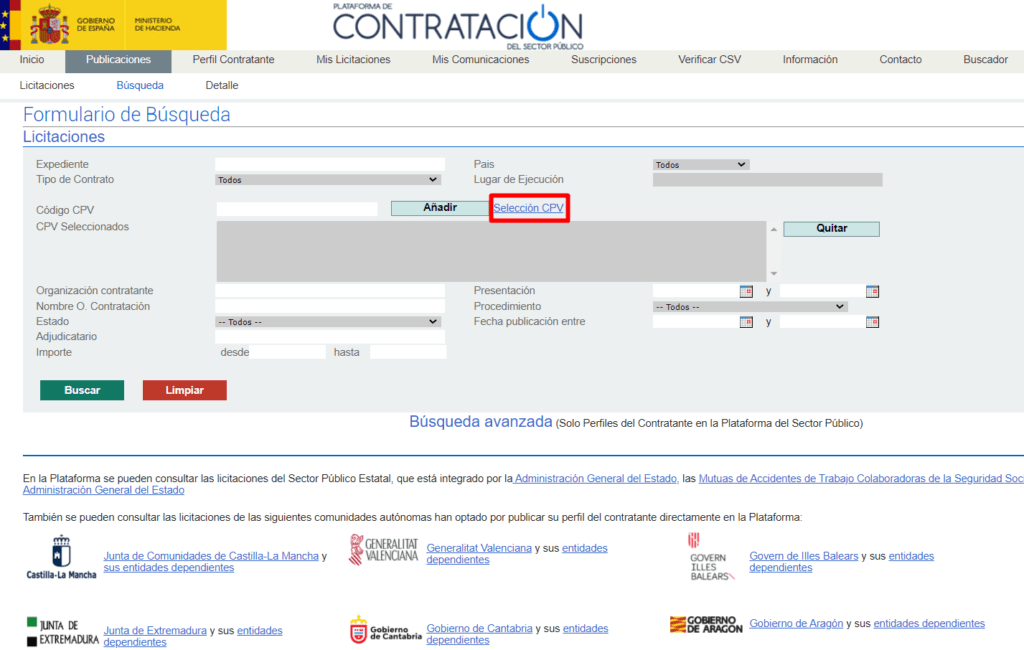Click the Generalitat Valenciana logo
The image size is (1024, 650).
point(383,550)
